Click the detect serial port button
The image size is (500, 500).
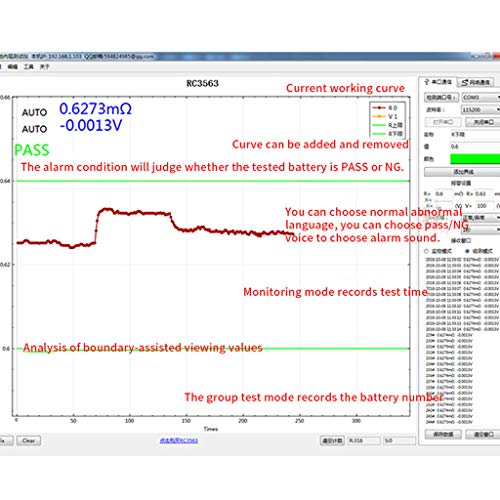click(x=441, y=97)
